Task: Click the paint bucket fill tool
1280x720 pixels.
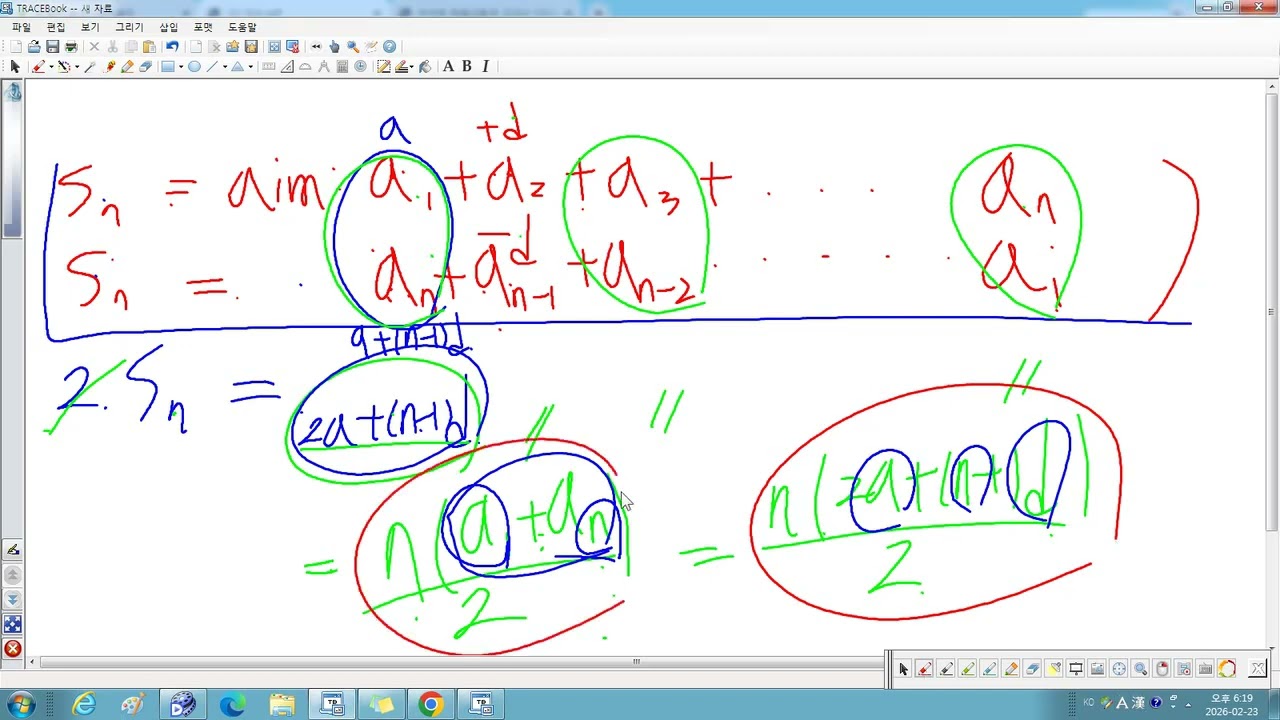Action: (424, 67)
